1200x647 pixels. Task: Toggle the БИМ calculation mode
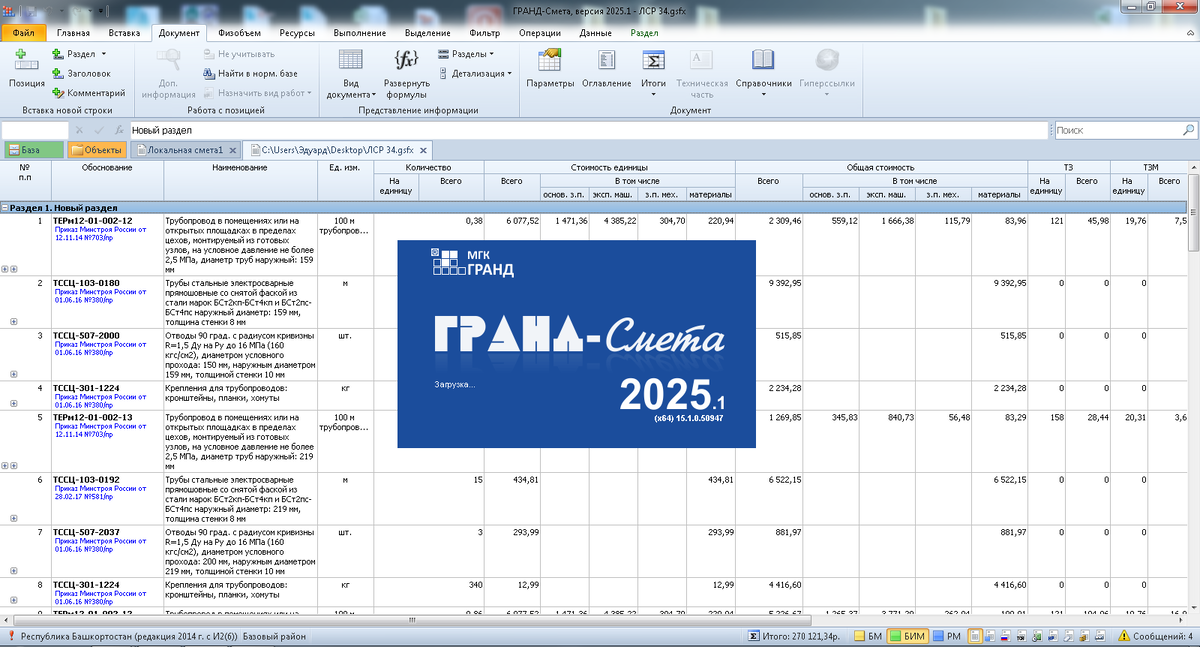910,636
